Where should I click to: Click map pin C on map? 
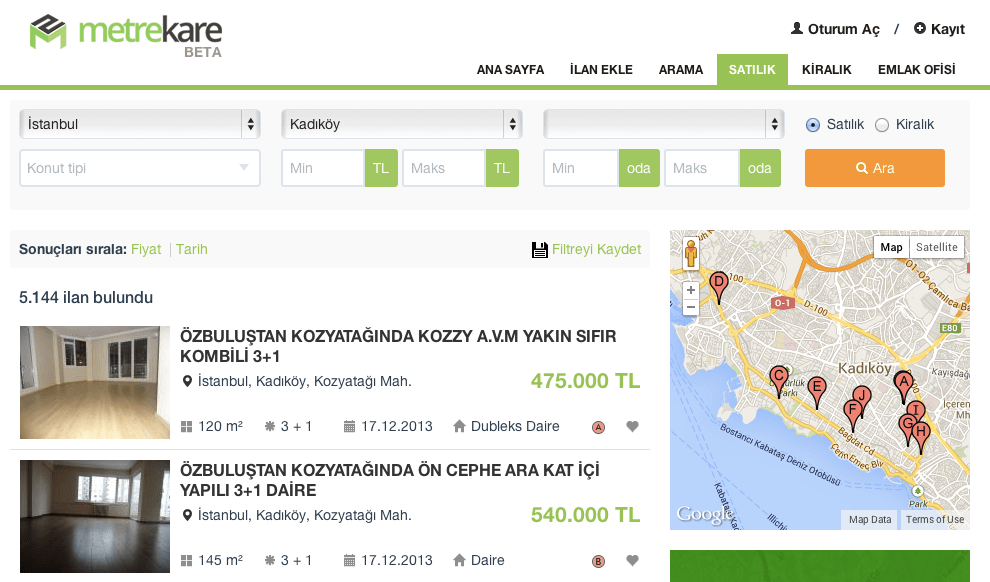tap(778, 378)
